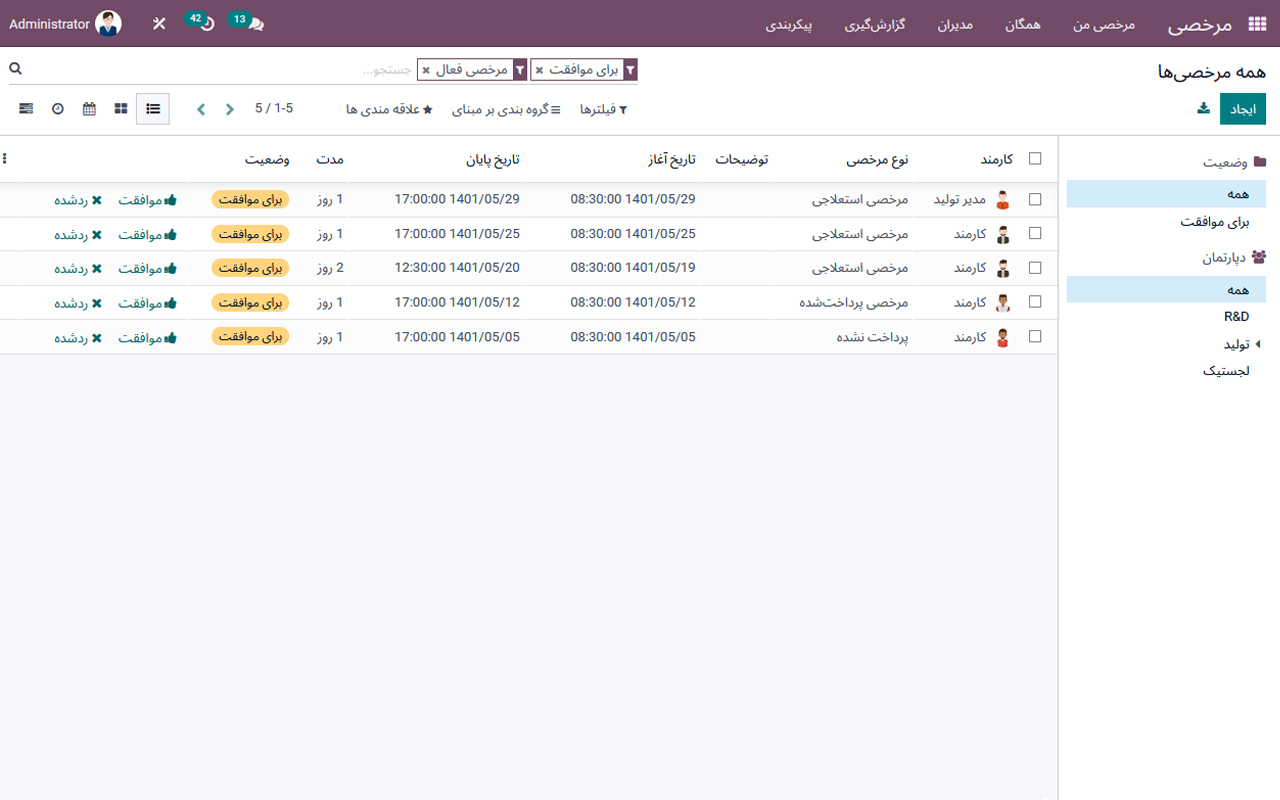The height and width of the screenshot is (800, 1280).
Task: Open the activity view
Action: coord(57,108)
